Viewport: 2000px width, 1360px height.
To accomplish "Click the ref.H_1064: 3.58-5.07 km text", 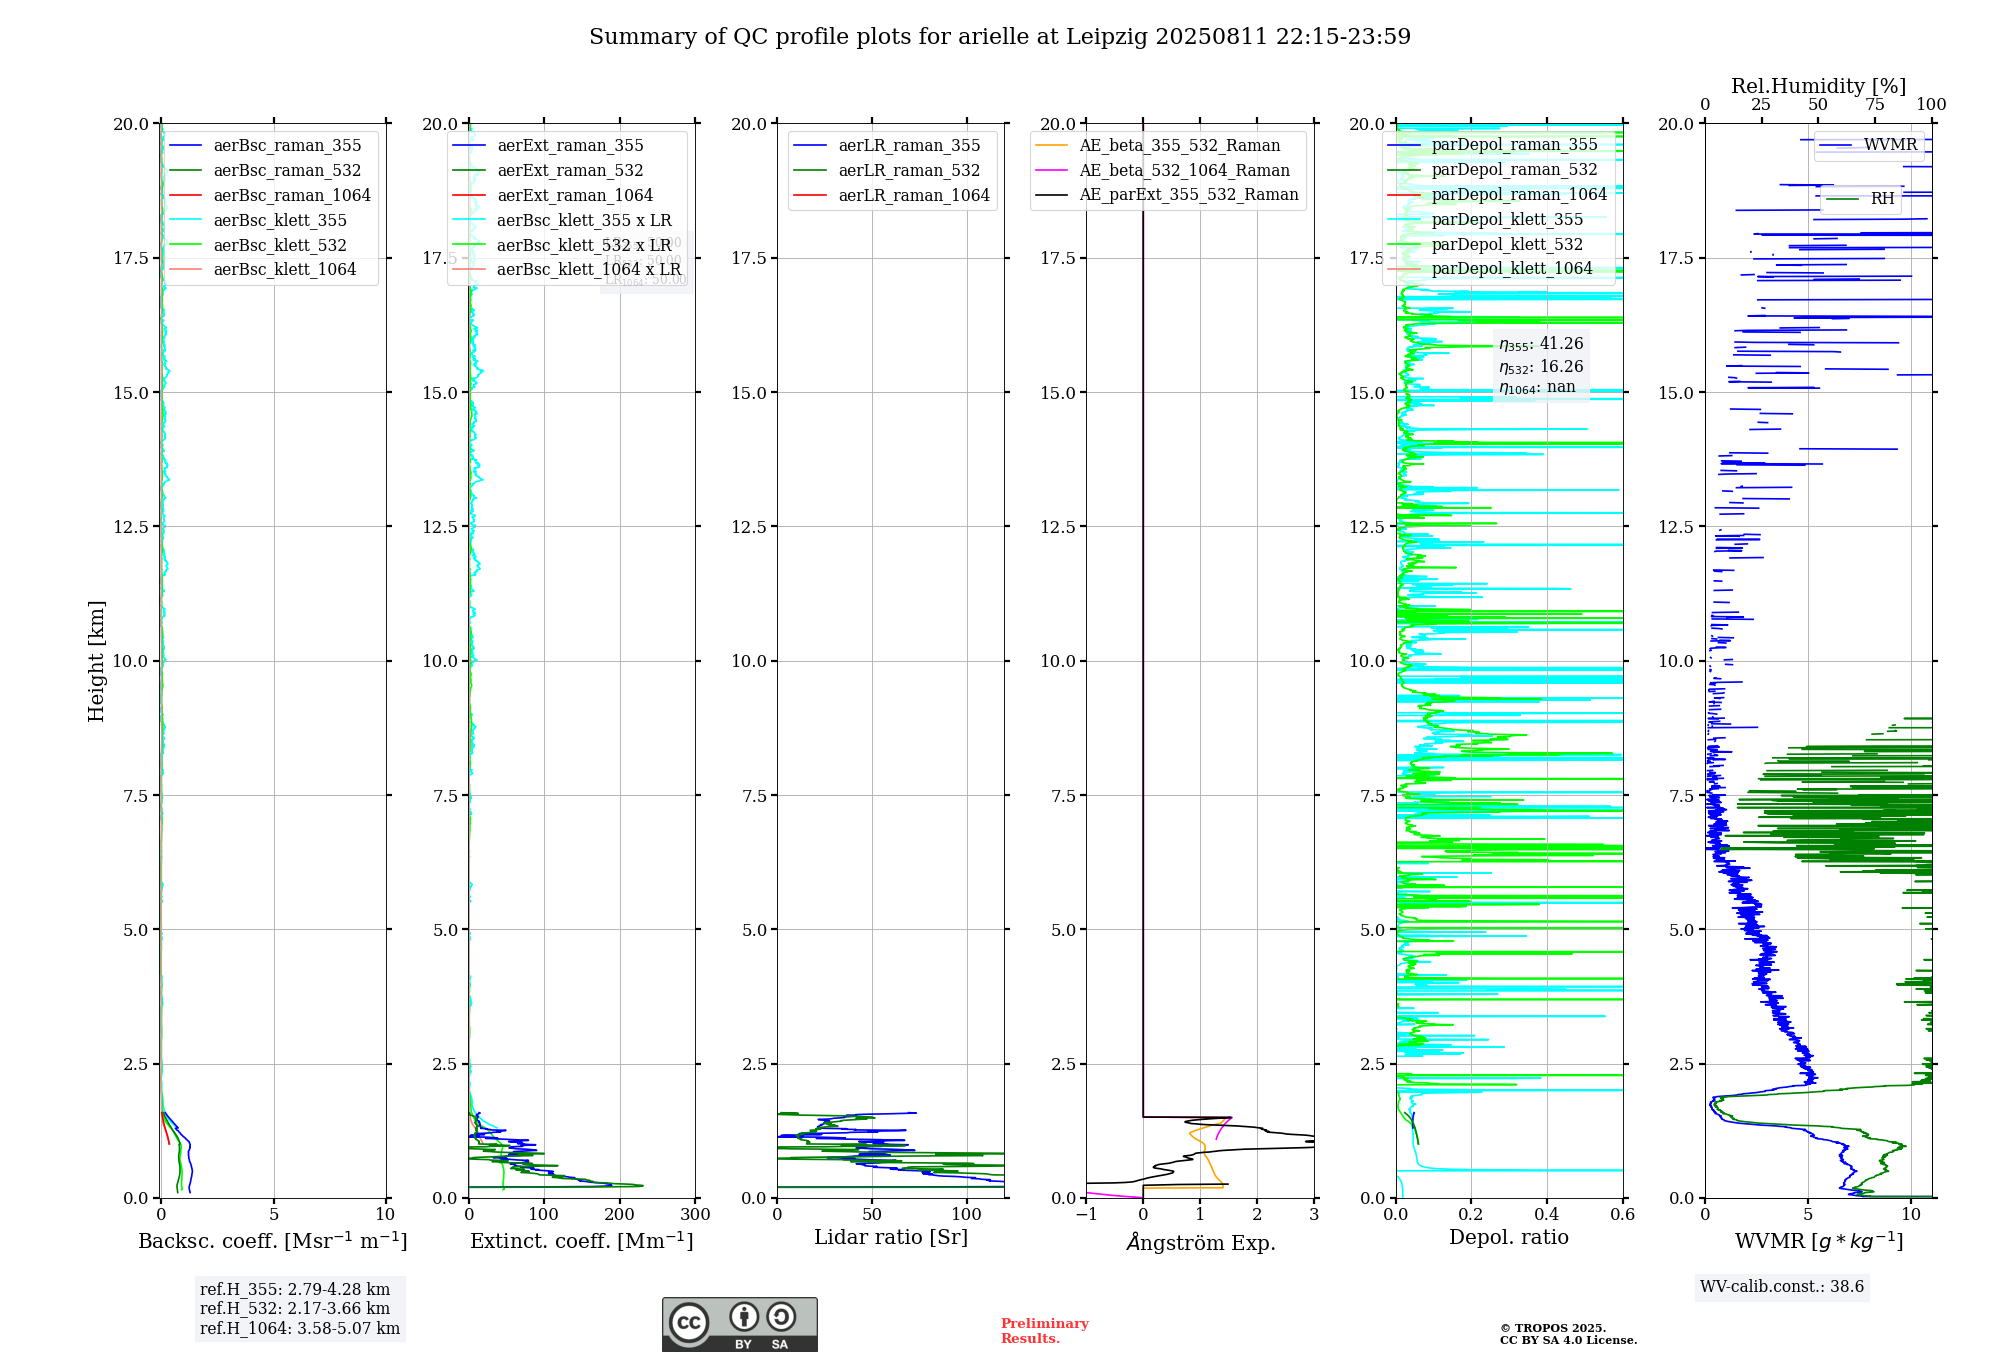I will (300, 1329).
